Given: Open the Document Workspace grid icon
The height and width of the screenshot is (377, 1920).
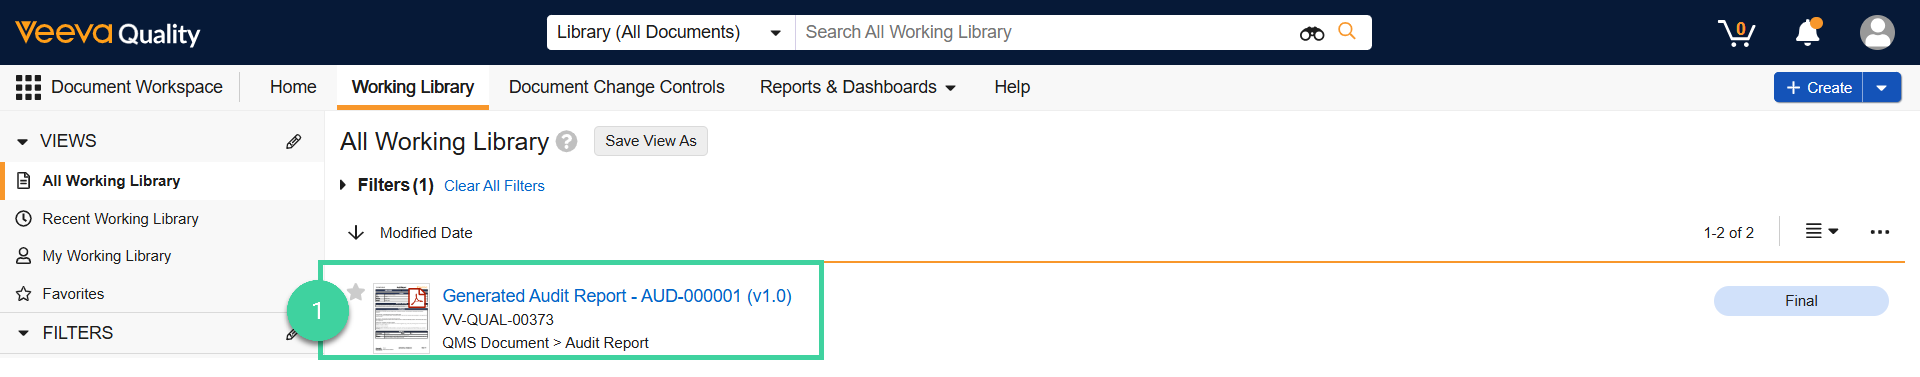Looking at the screenshot, I should [x=28, y=87].
